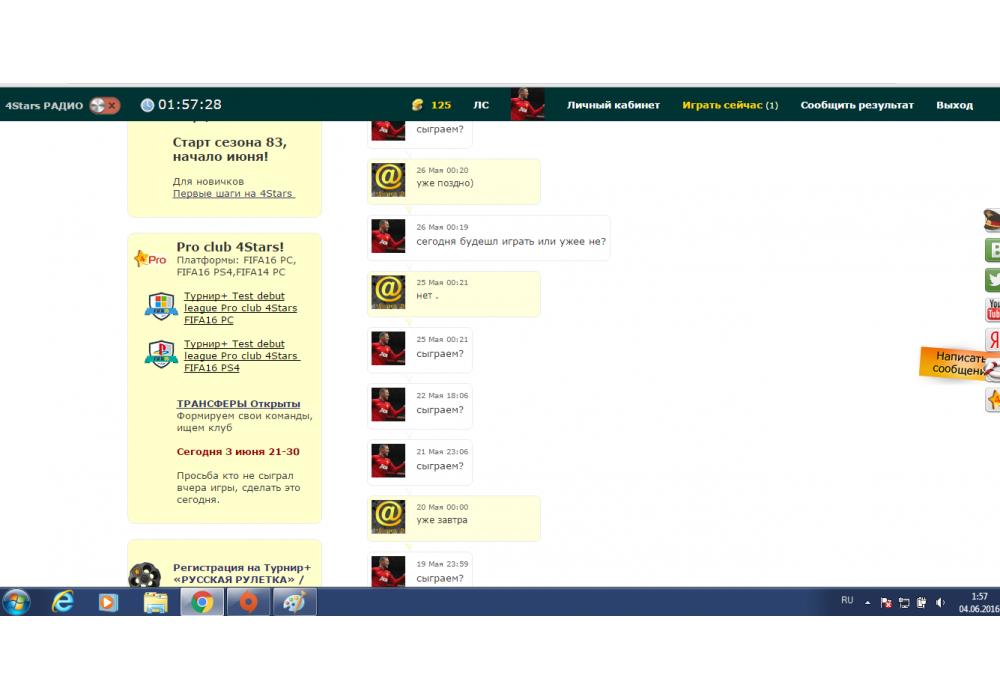Click the Выход logout link
Viewport: 1000px width, 700px height.
(954, 105)
